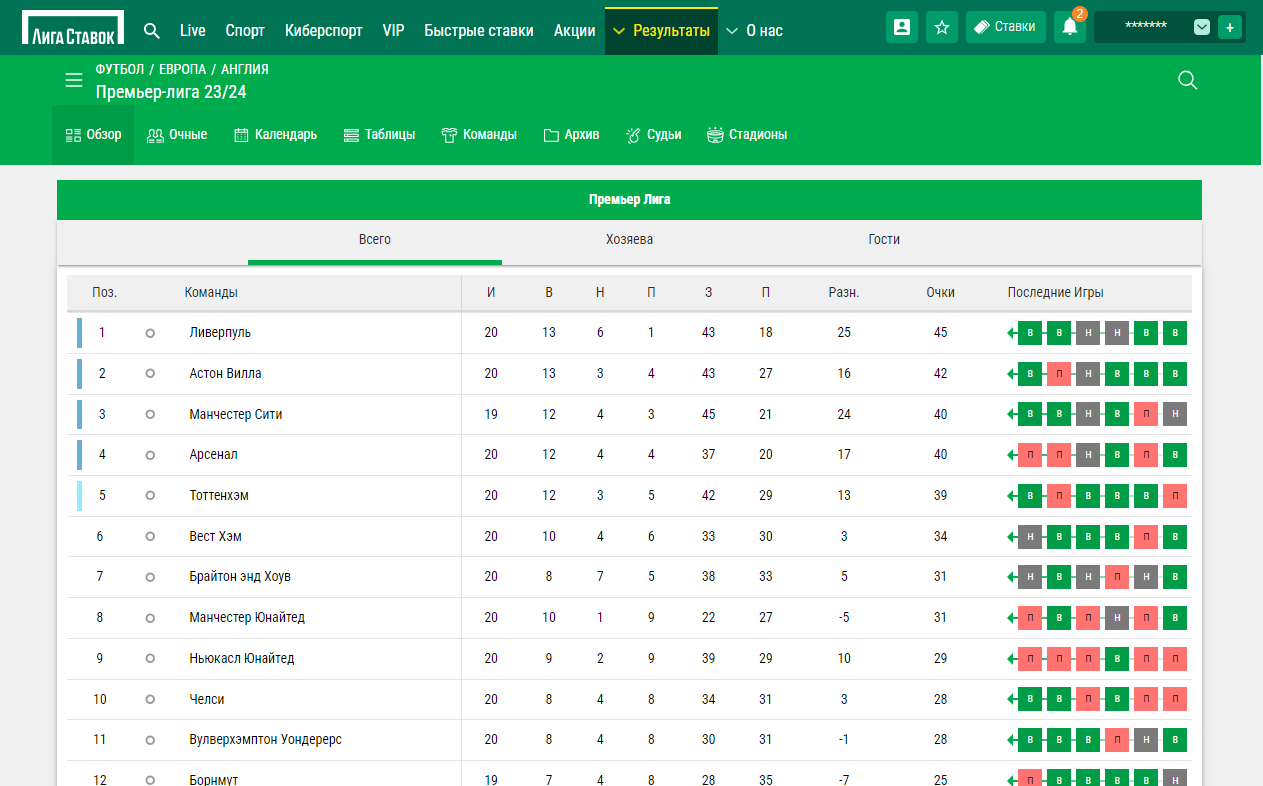Expand the Результаты dropdown menu
Screen dimensions: 1263x786
point(661,31)
